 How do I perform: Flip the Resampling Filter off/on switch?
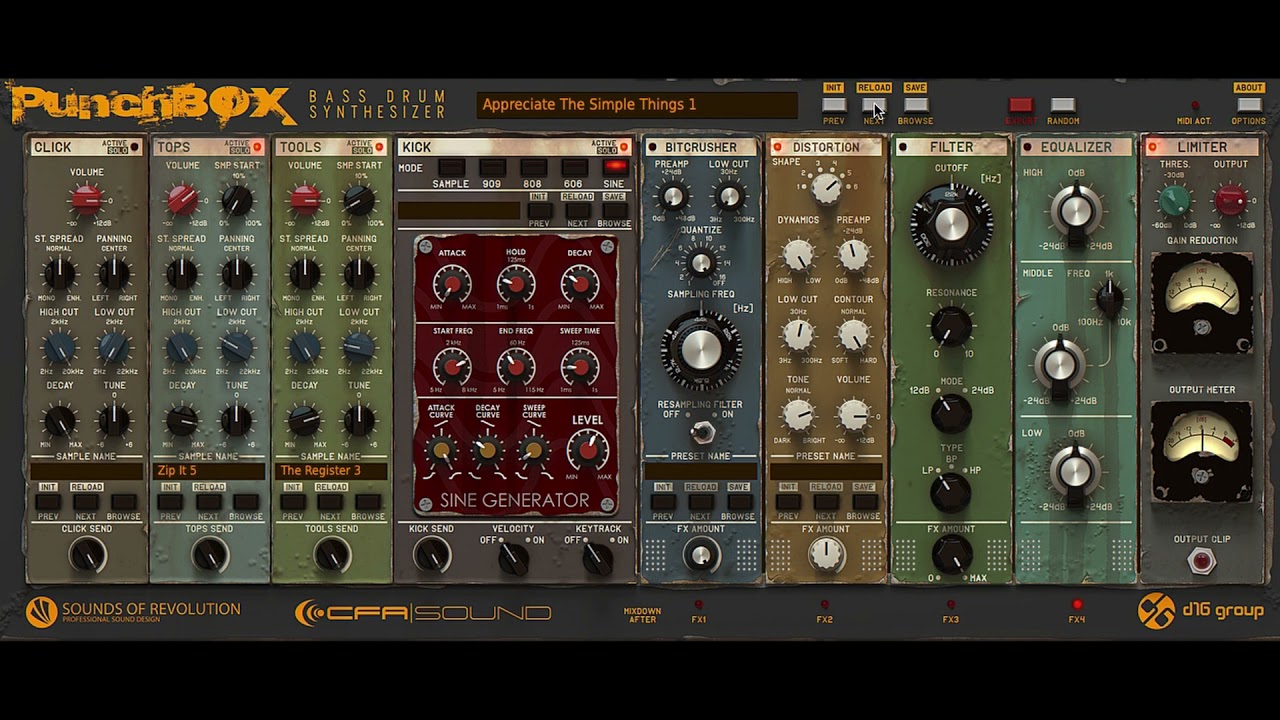702,432
